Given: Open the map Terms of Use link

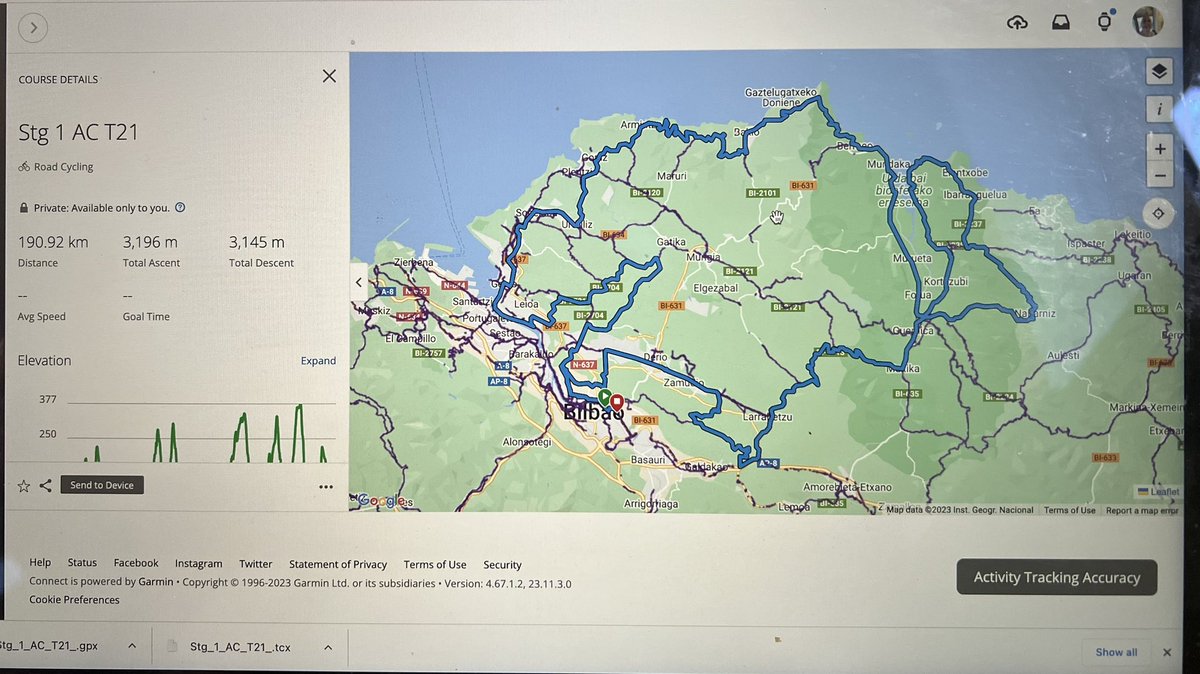Looking at the screenshot, I should [1069, 510].
